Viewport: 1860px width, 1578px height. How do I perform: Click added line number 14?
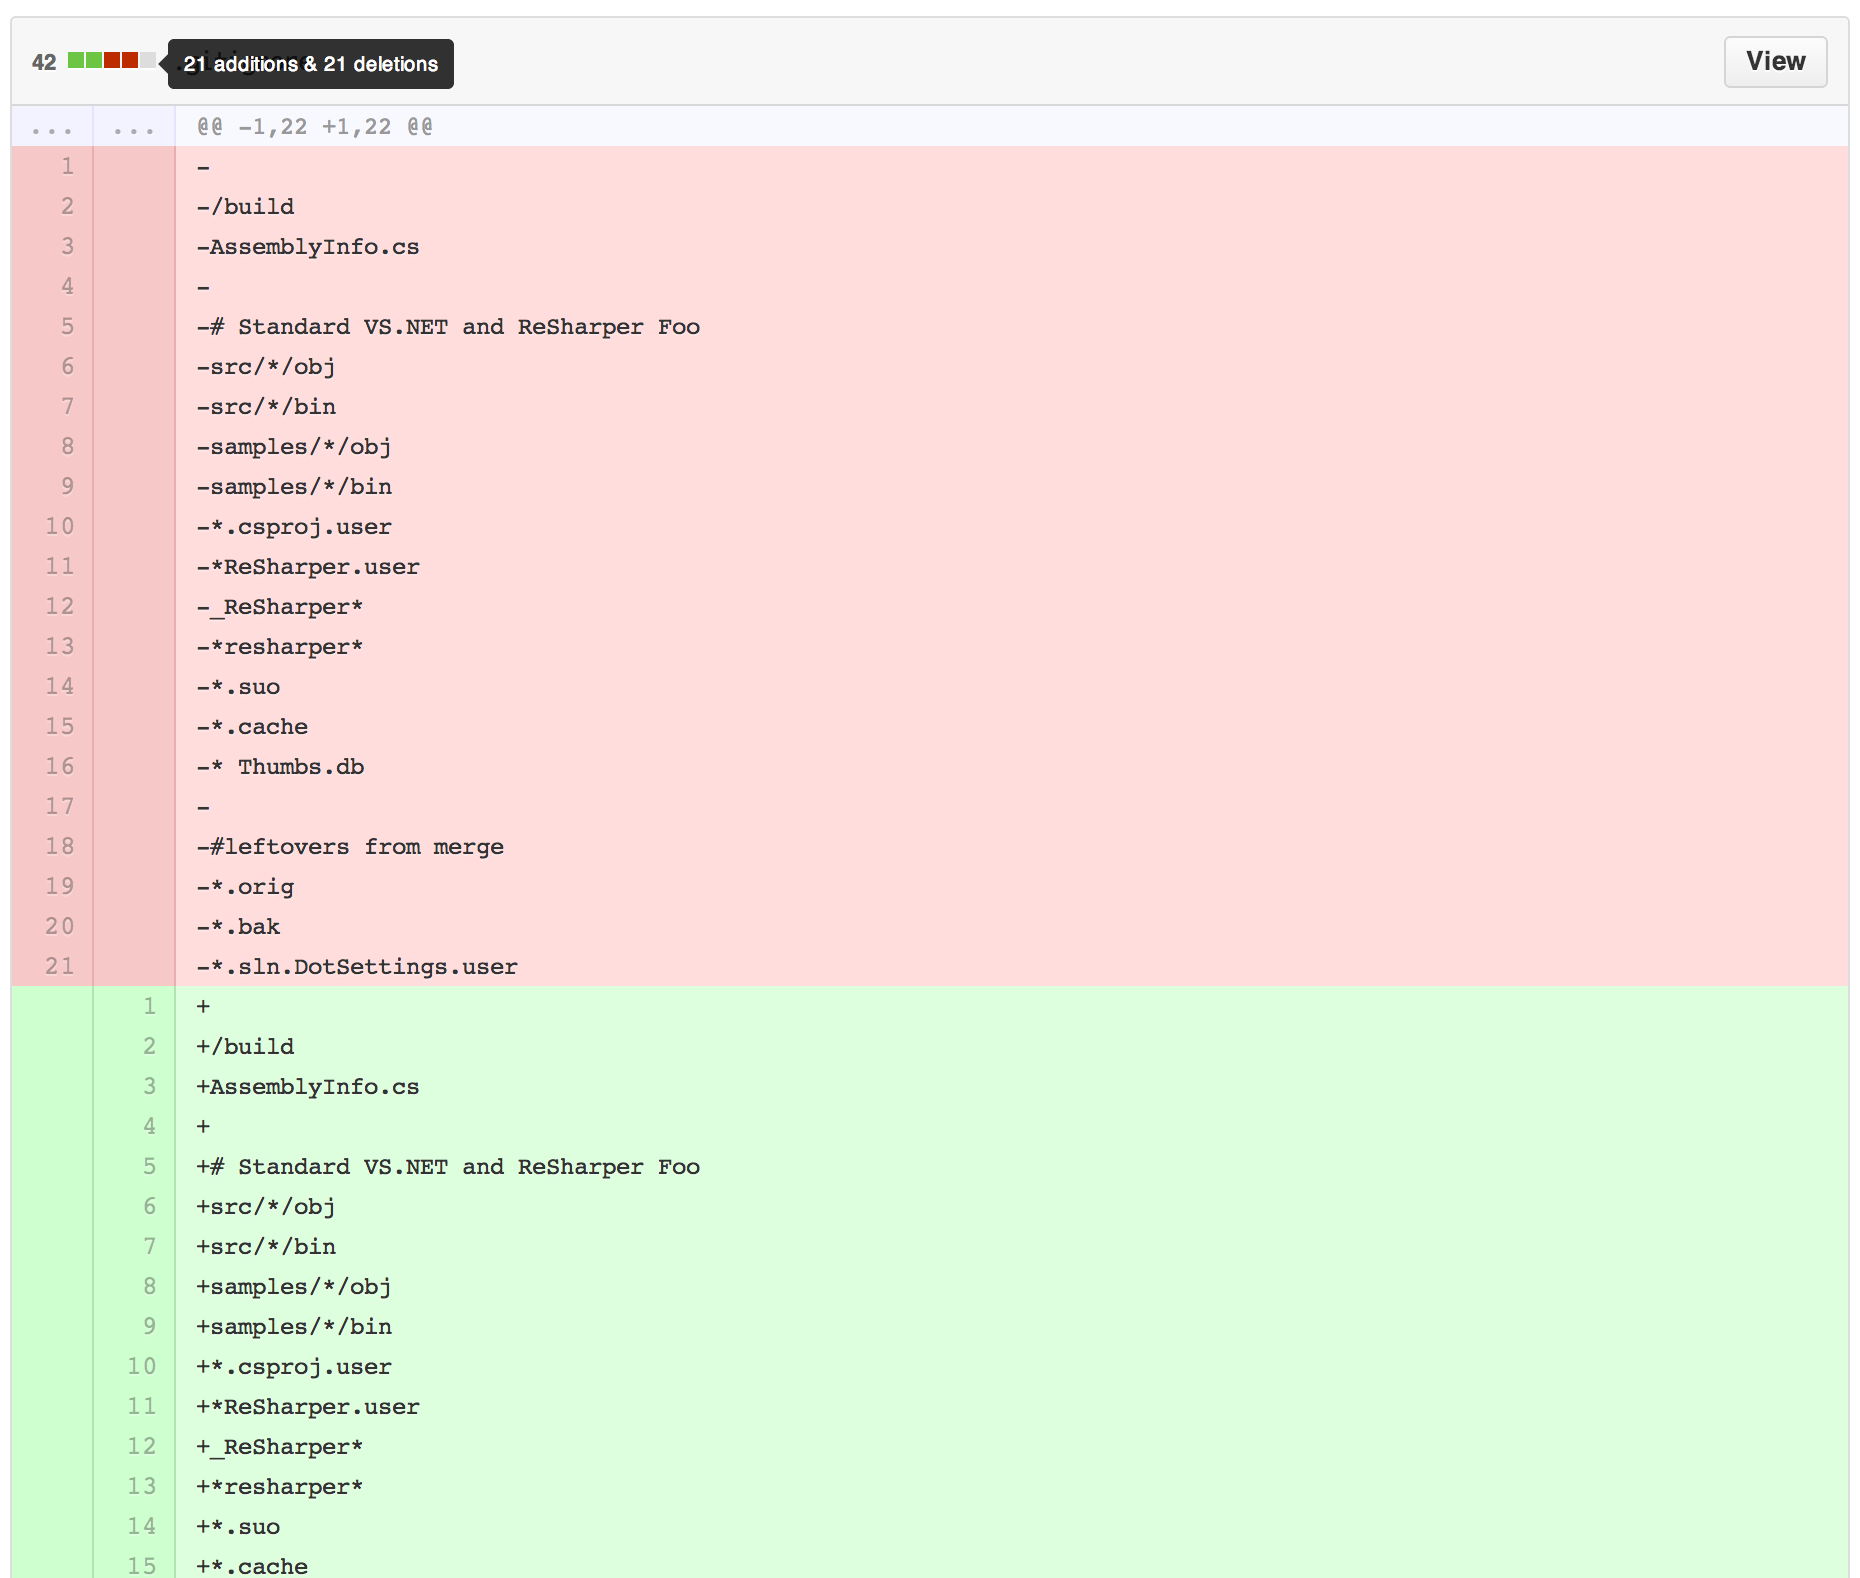tap(142, 1527)
